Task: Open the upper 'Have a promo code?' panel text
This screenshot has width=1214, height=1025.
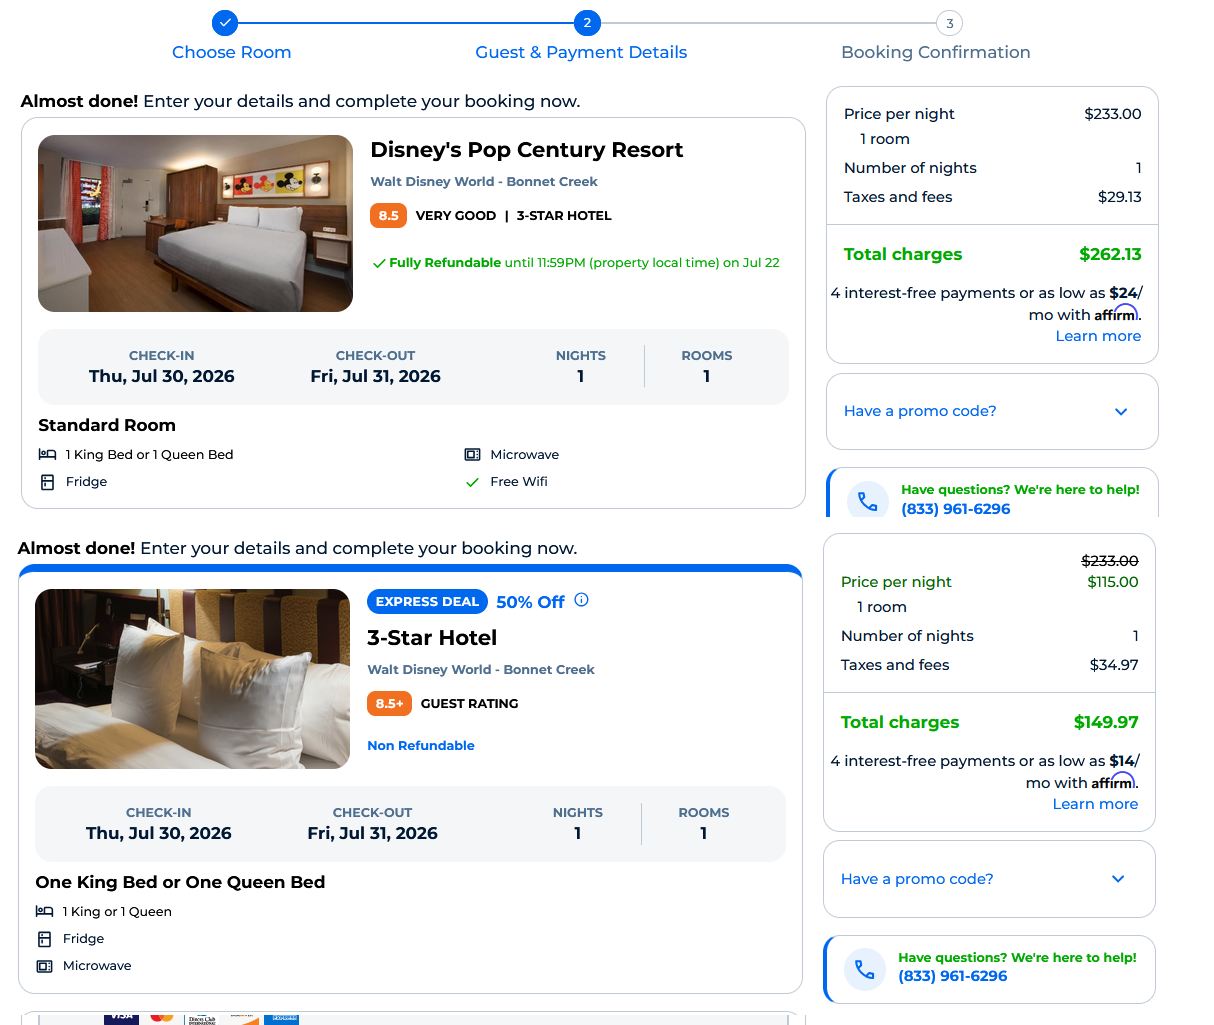Action: tap(920, 411)
